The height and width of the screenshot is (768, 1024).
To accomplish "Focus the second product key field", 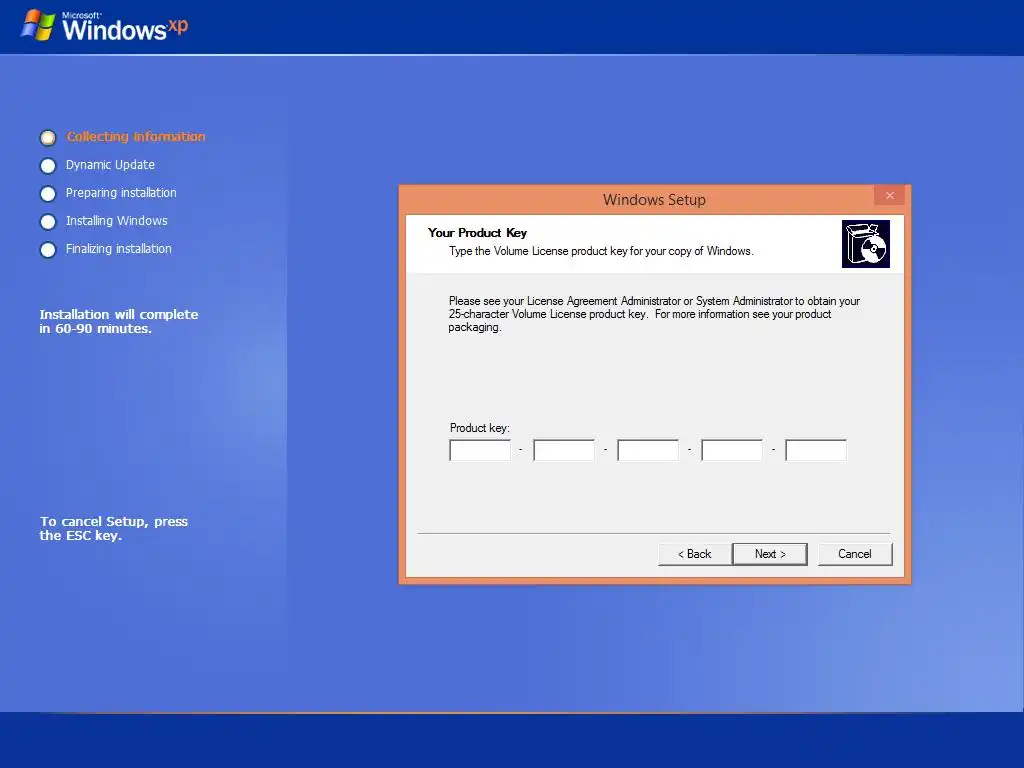I will (x=564, y=450).
